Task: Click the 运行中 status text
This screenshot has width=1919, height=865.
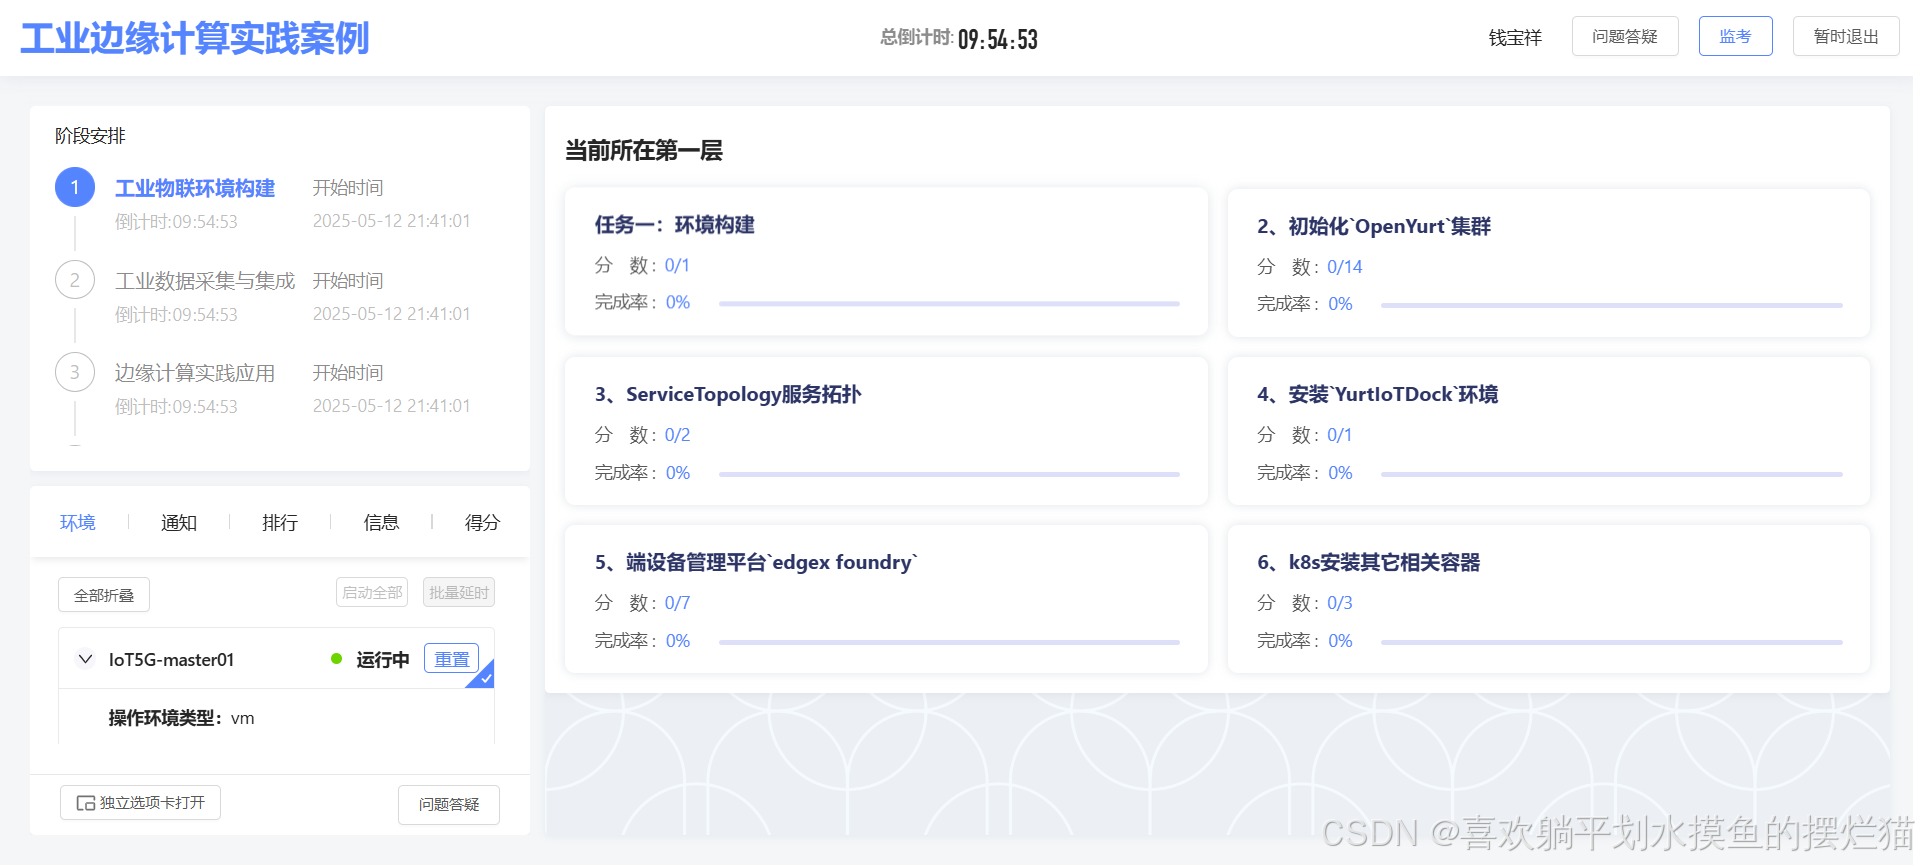Action: tap(383, 659)
